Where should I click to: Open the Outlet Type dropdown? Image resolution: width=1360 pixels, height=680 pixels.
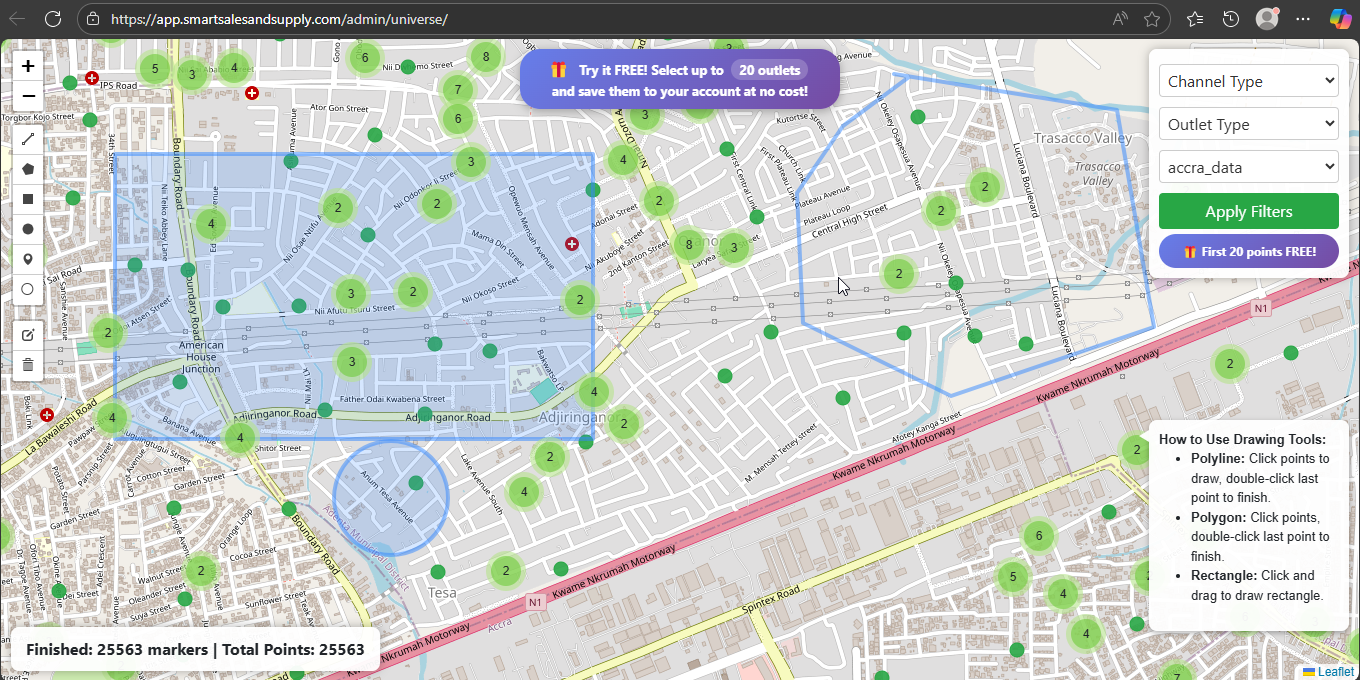coord(1248,123)
